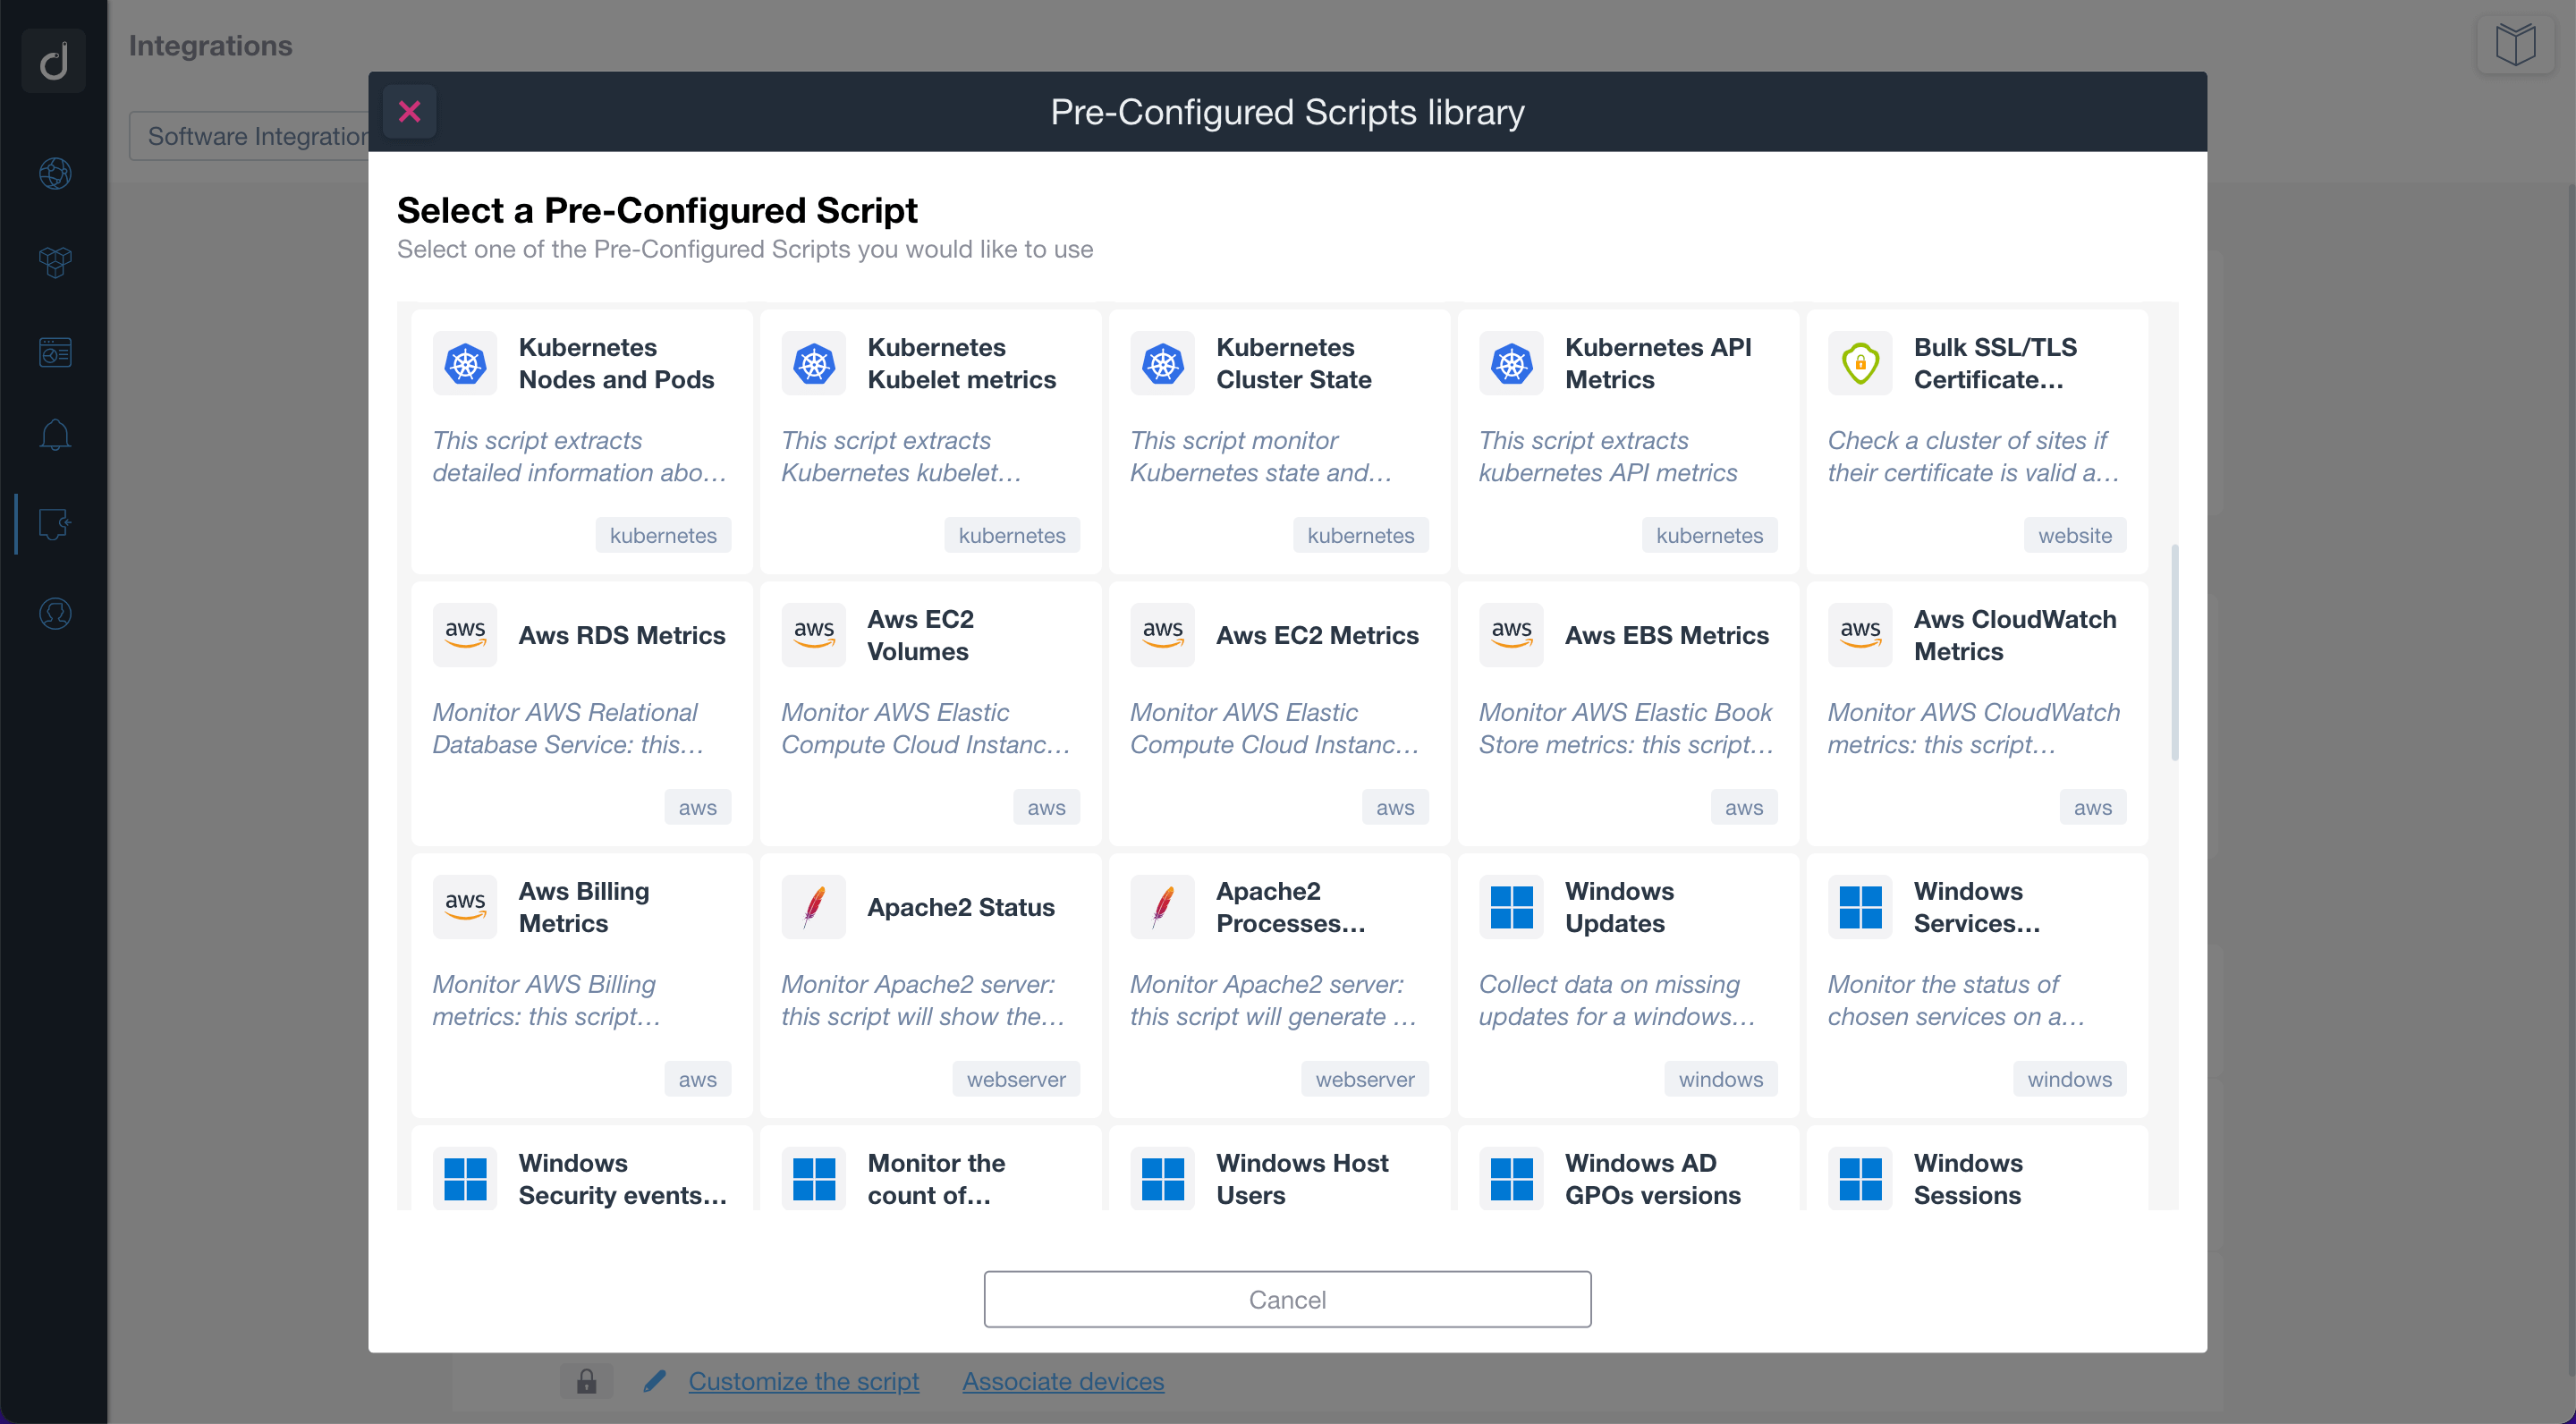This screenshot has width=2576, height=1424.
Task: Select the Aws EC2 Volumes title
Action: click(x=920, y=635)
